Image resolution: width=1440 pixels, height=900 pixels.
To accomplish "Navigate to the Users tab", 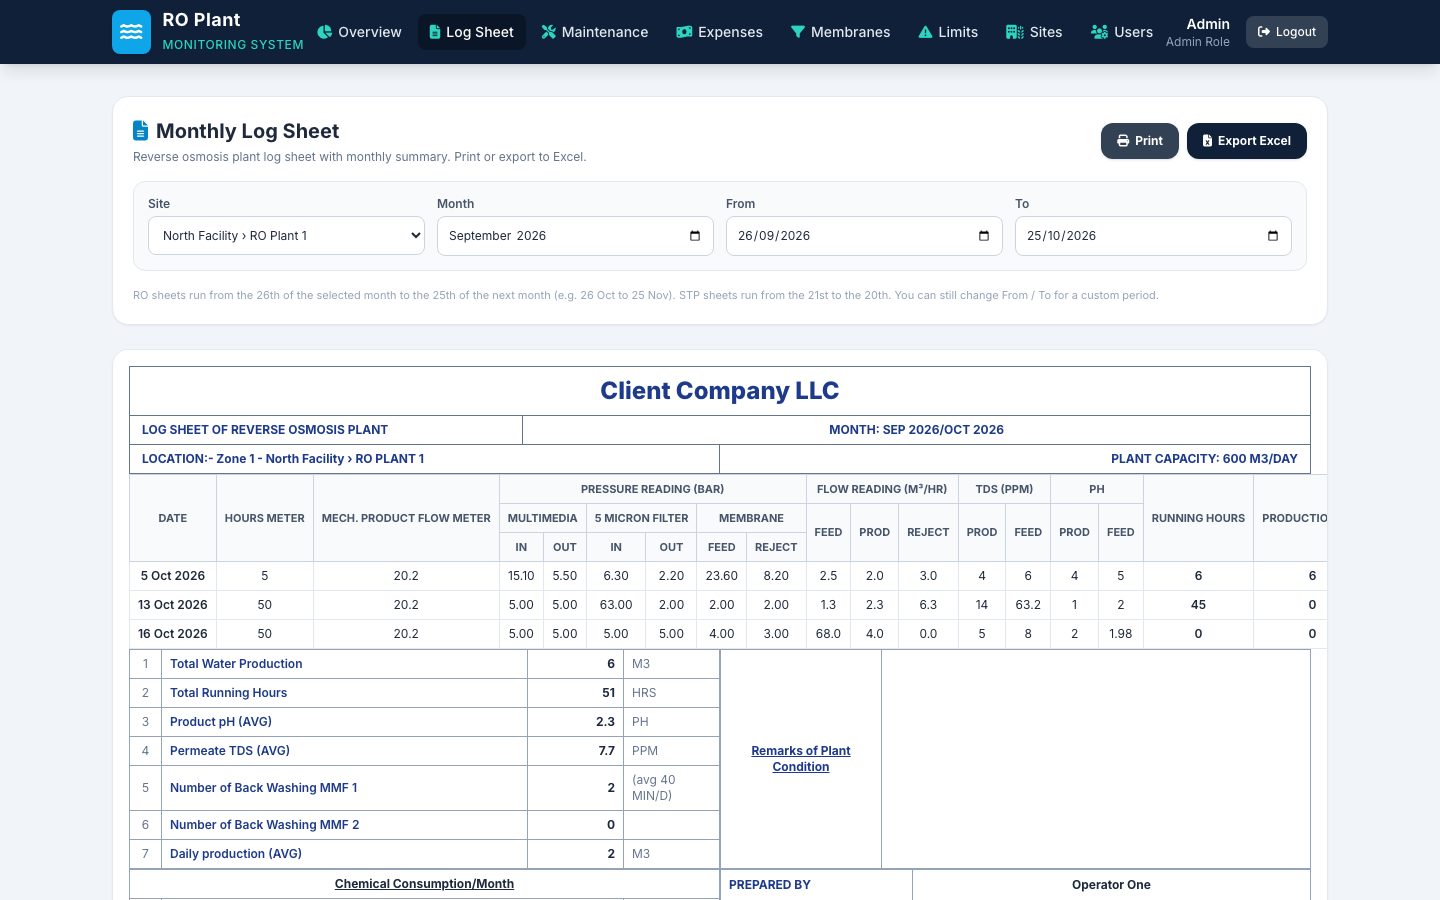I will click(x=1121, y=32).
